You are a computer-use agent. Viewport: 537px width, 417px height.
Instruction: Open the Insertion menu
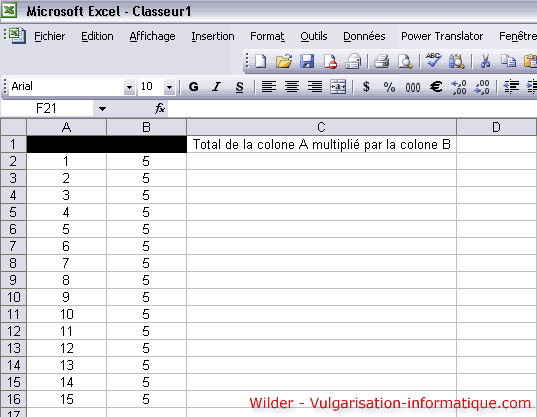point(213,36)
